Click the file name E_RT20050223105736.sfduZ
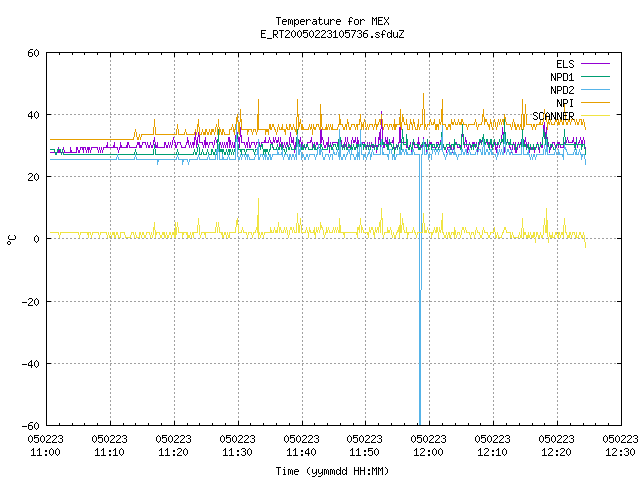Image resolution: width=640 pixels, height=480 pixels. pyautogui.click(x=332, y=34)
